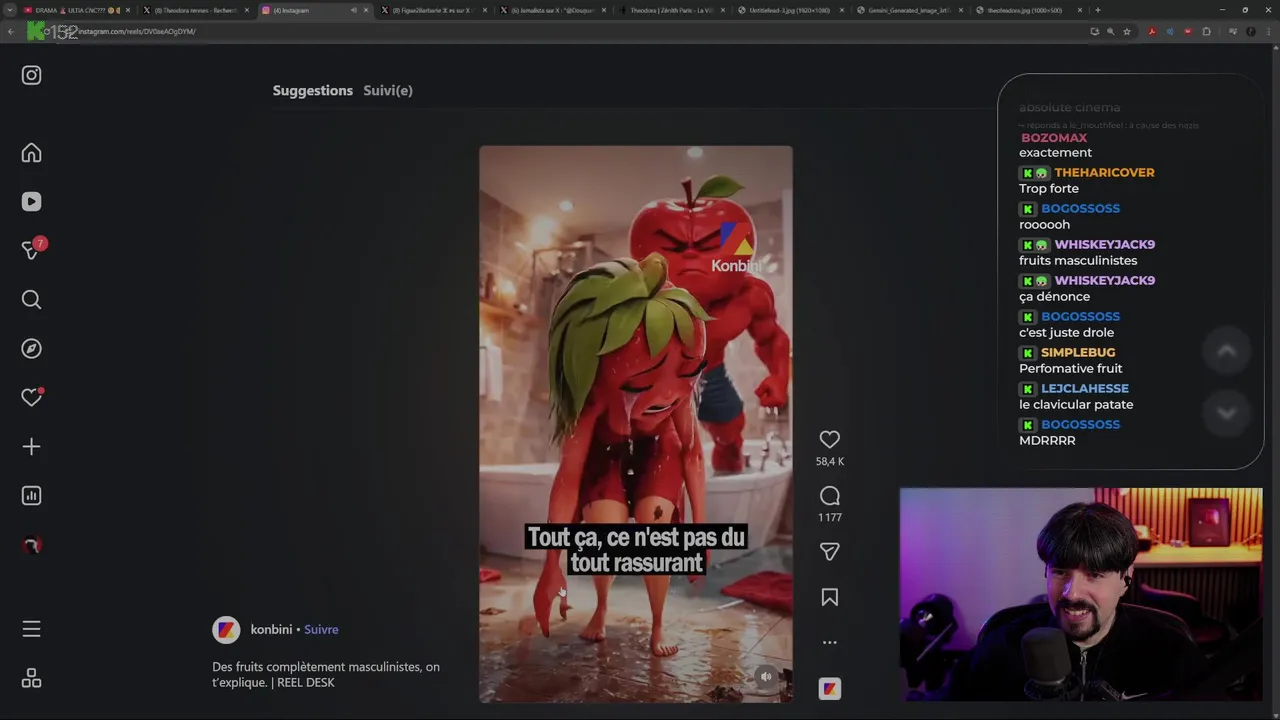
Task: Open the Adobe Acrobat extension icon
Action: coord(1152,31)
